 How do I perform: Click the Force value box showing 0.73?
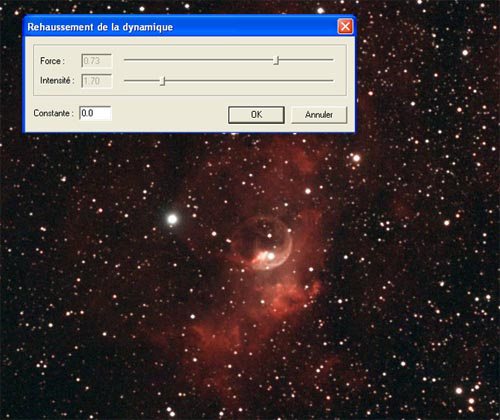point(97,61)
